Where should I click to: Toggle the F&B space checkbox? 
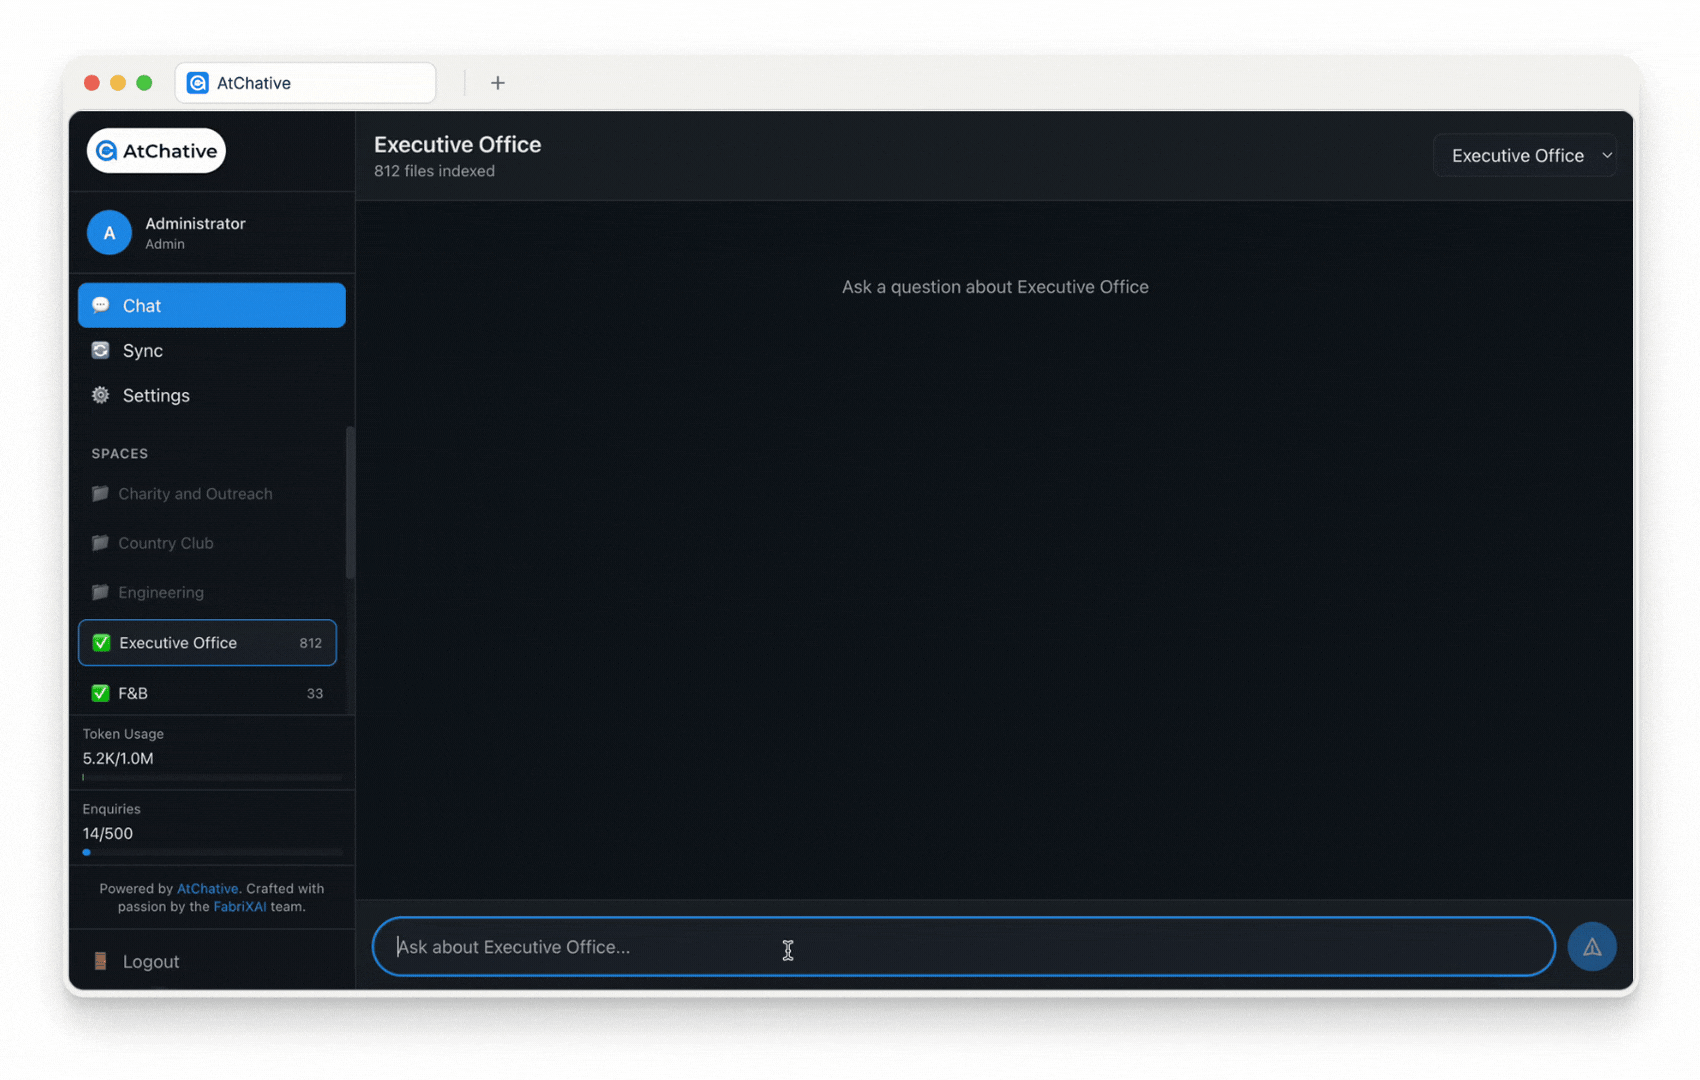[100, 693]
